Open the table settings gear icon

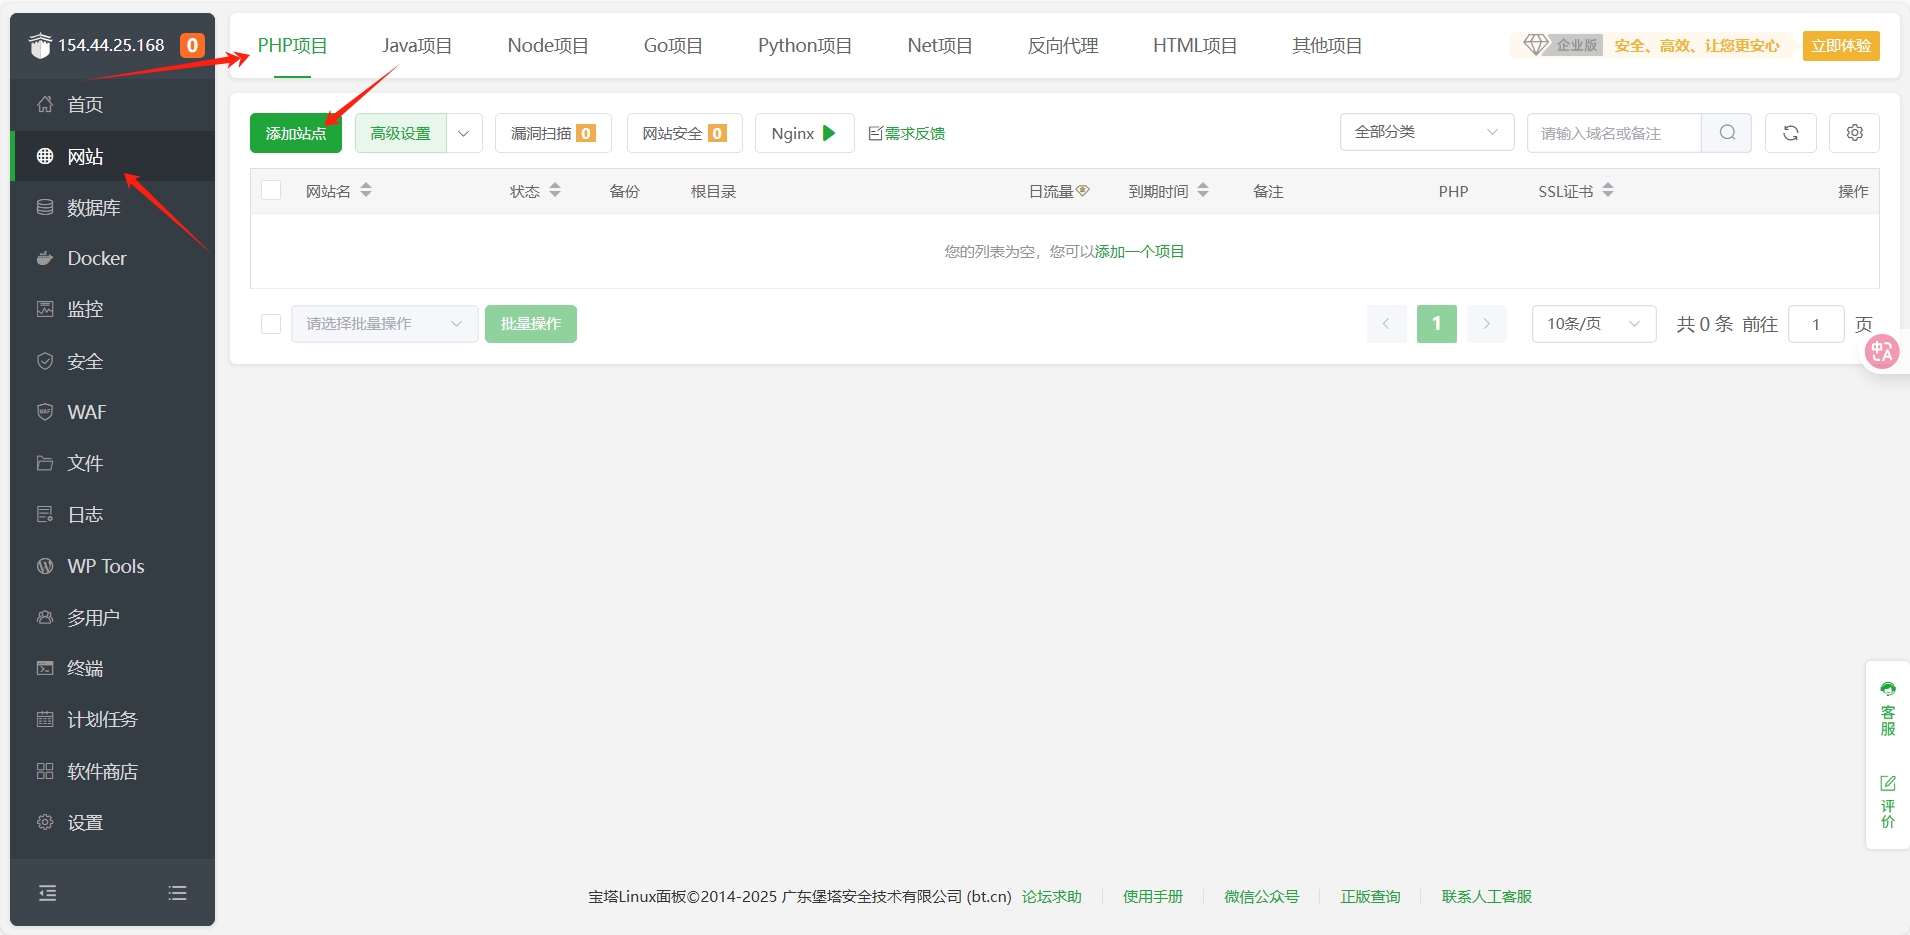[1854, 133]
